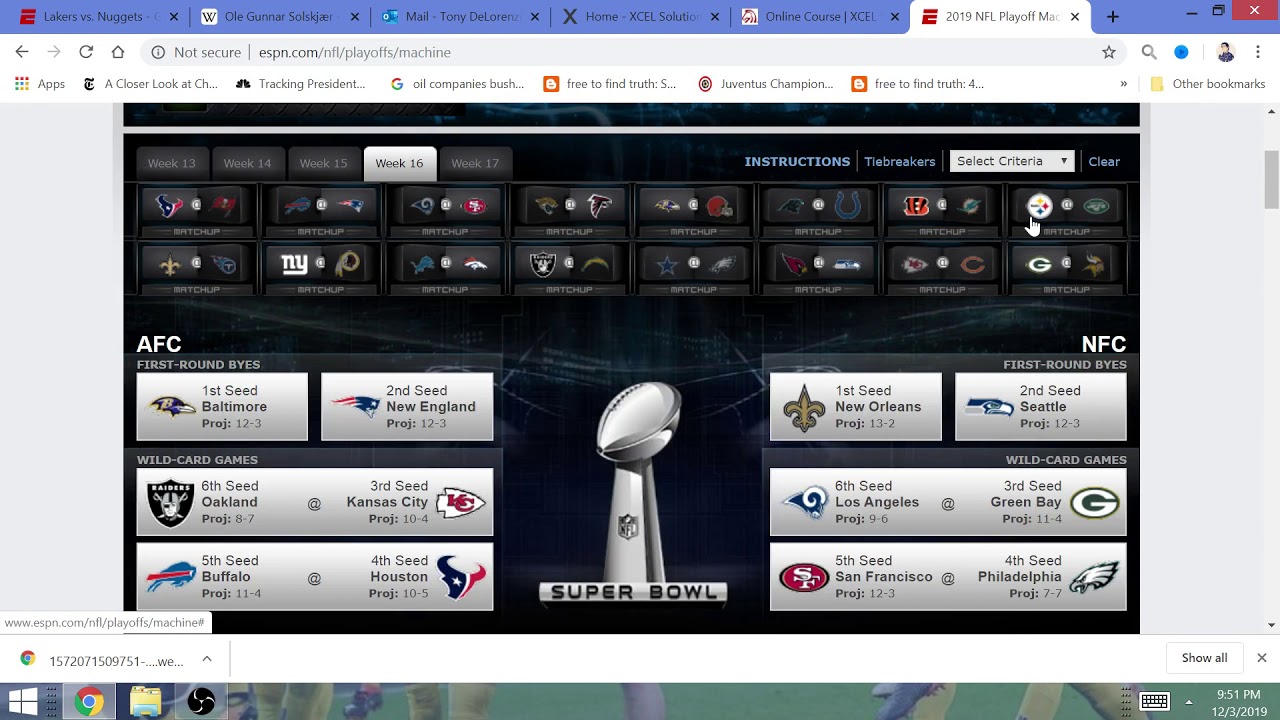The image size is (1280, 720).
Task: Switch to the Ole Gunnar Solskjær browser tab
Action: [x=279, y=16]
